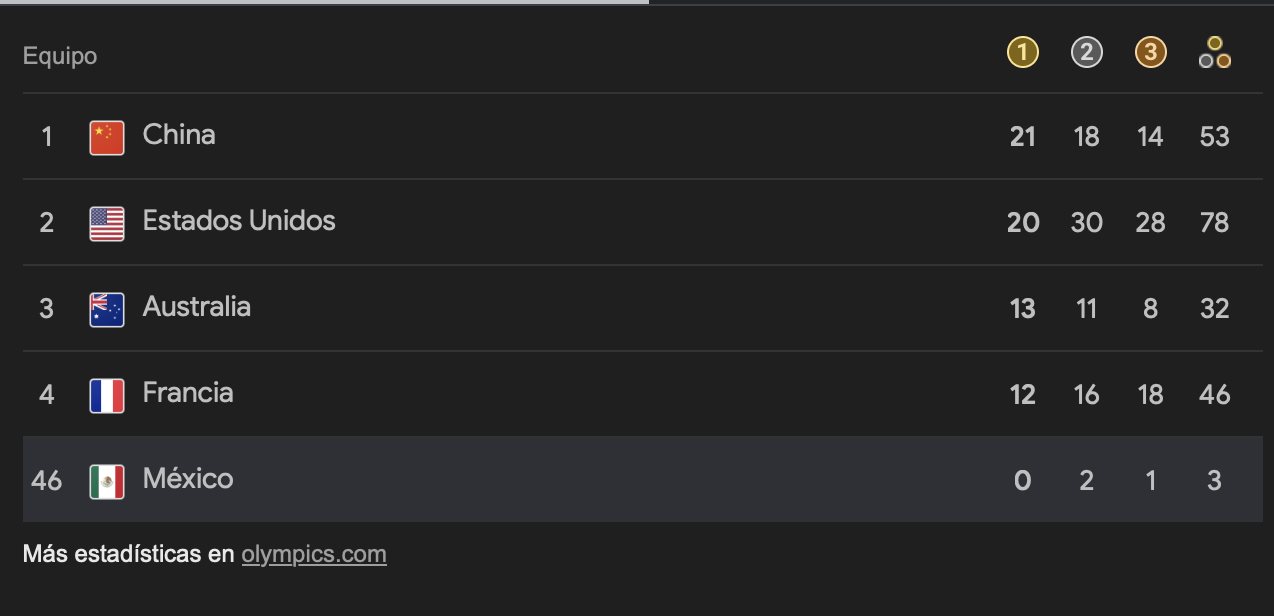Open the olympics.com link

pyautogui.click(x=314, y=554)
